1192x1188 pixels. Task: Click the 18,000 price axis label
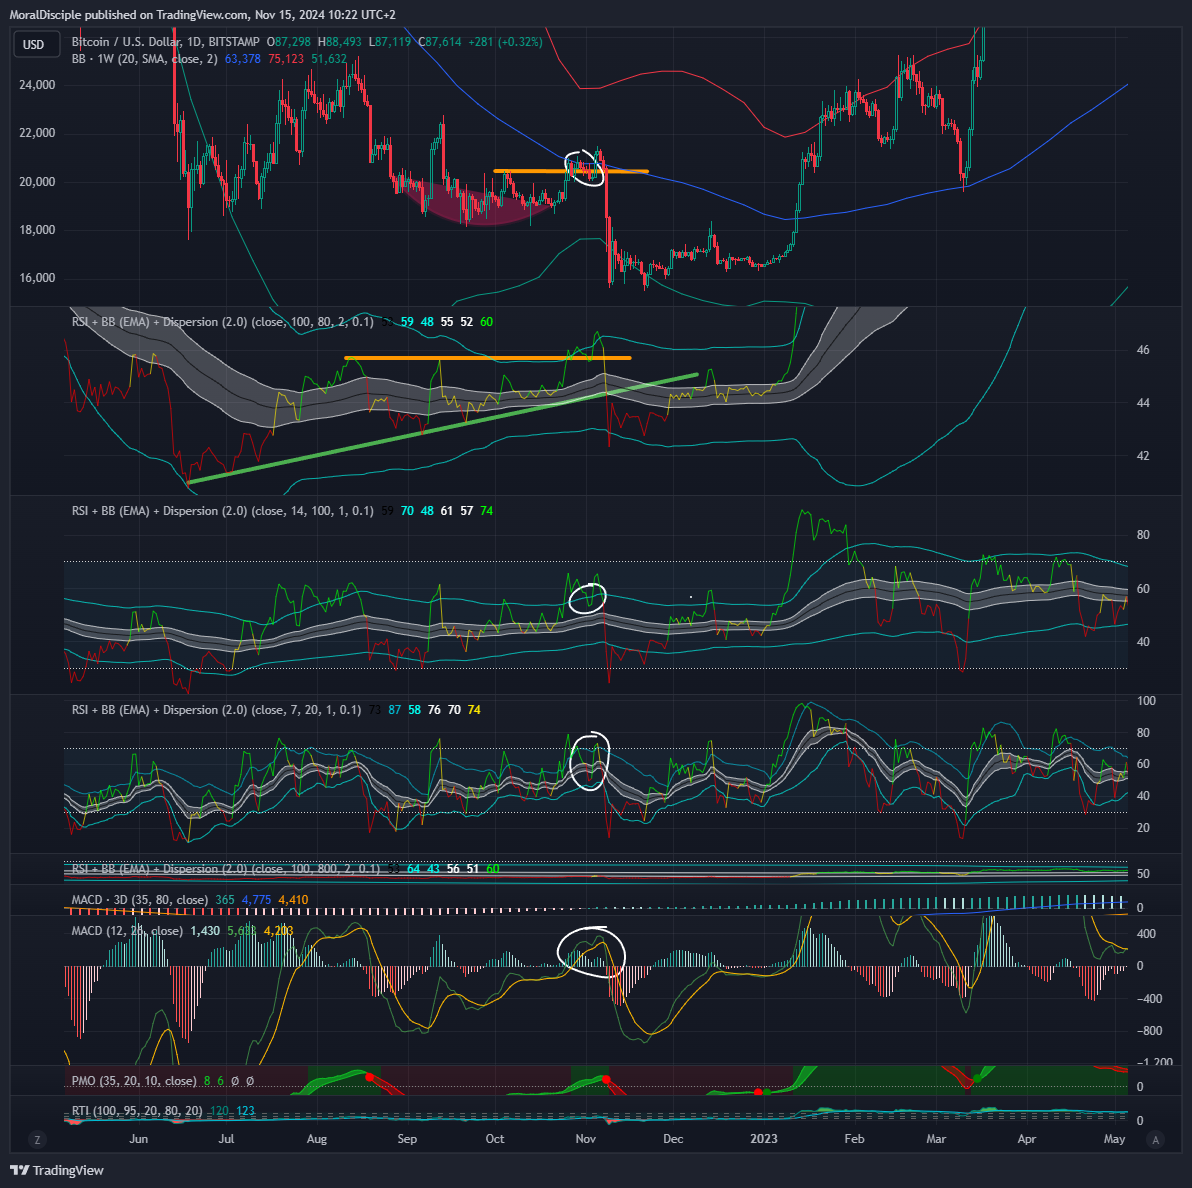37,230
